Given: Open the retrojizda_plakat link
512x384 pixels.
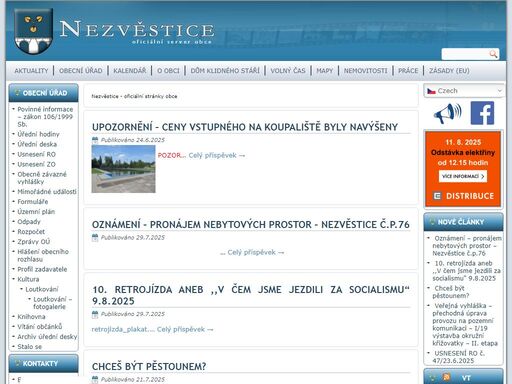Looking at the screenshot, I should pos(119,329).
